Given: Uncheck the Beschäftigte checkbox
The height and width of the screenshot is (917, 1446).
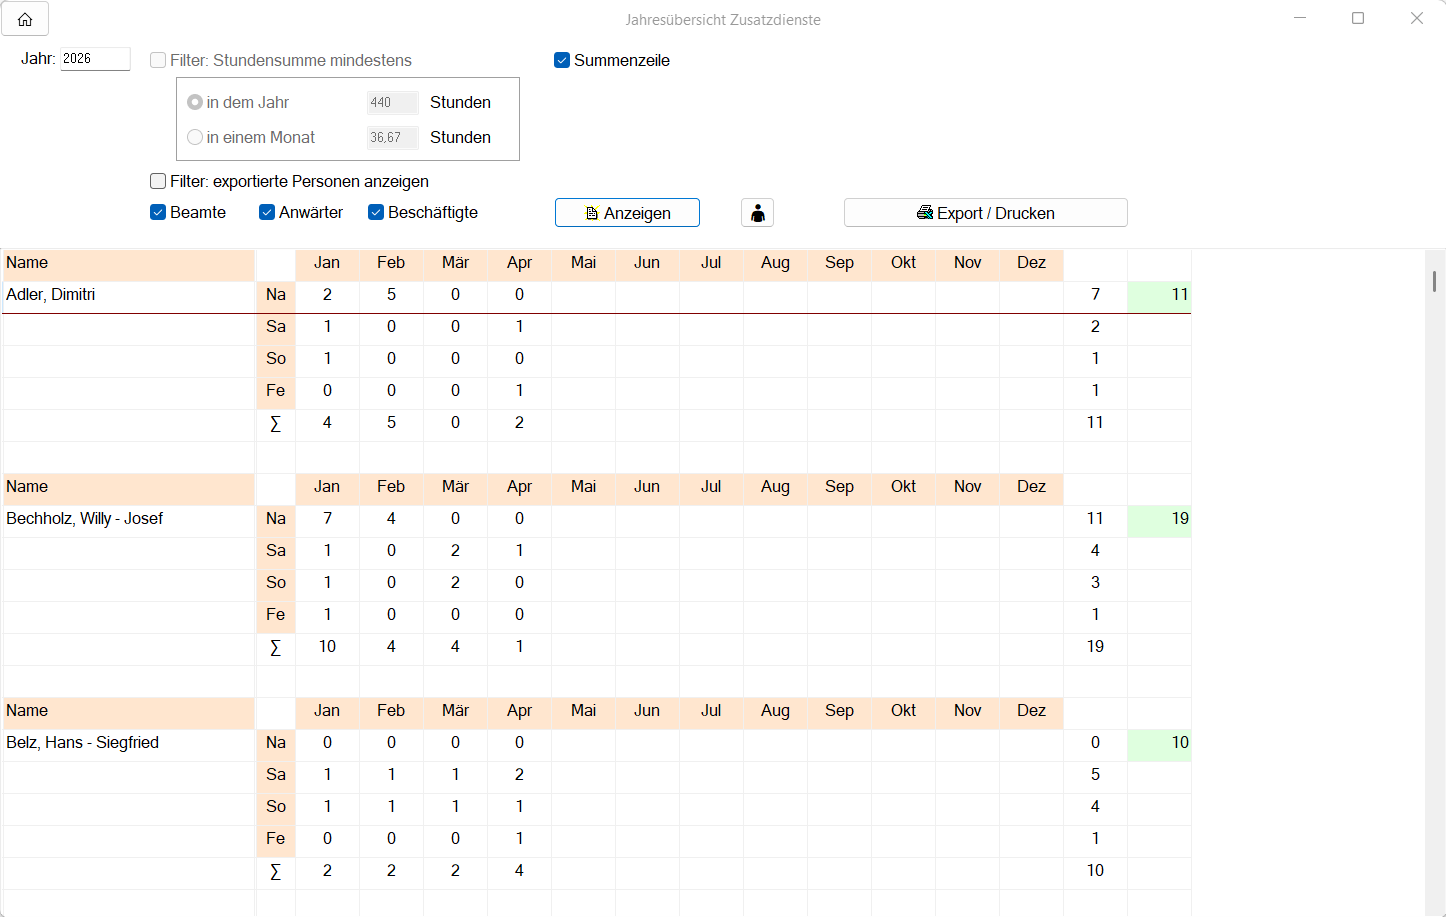Looking at the screenshot, I should 376,212.
